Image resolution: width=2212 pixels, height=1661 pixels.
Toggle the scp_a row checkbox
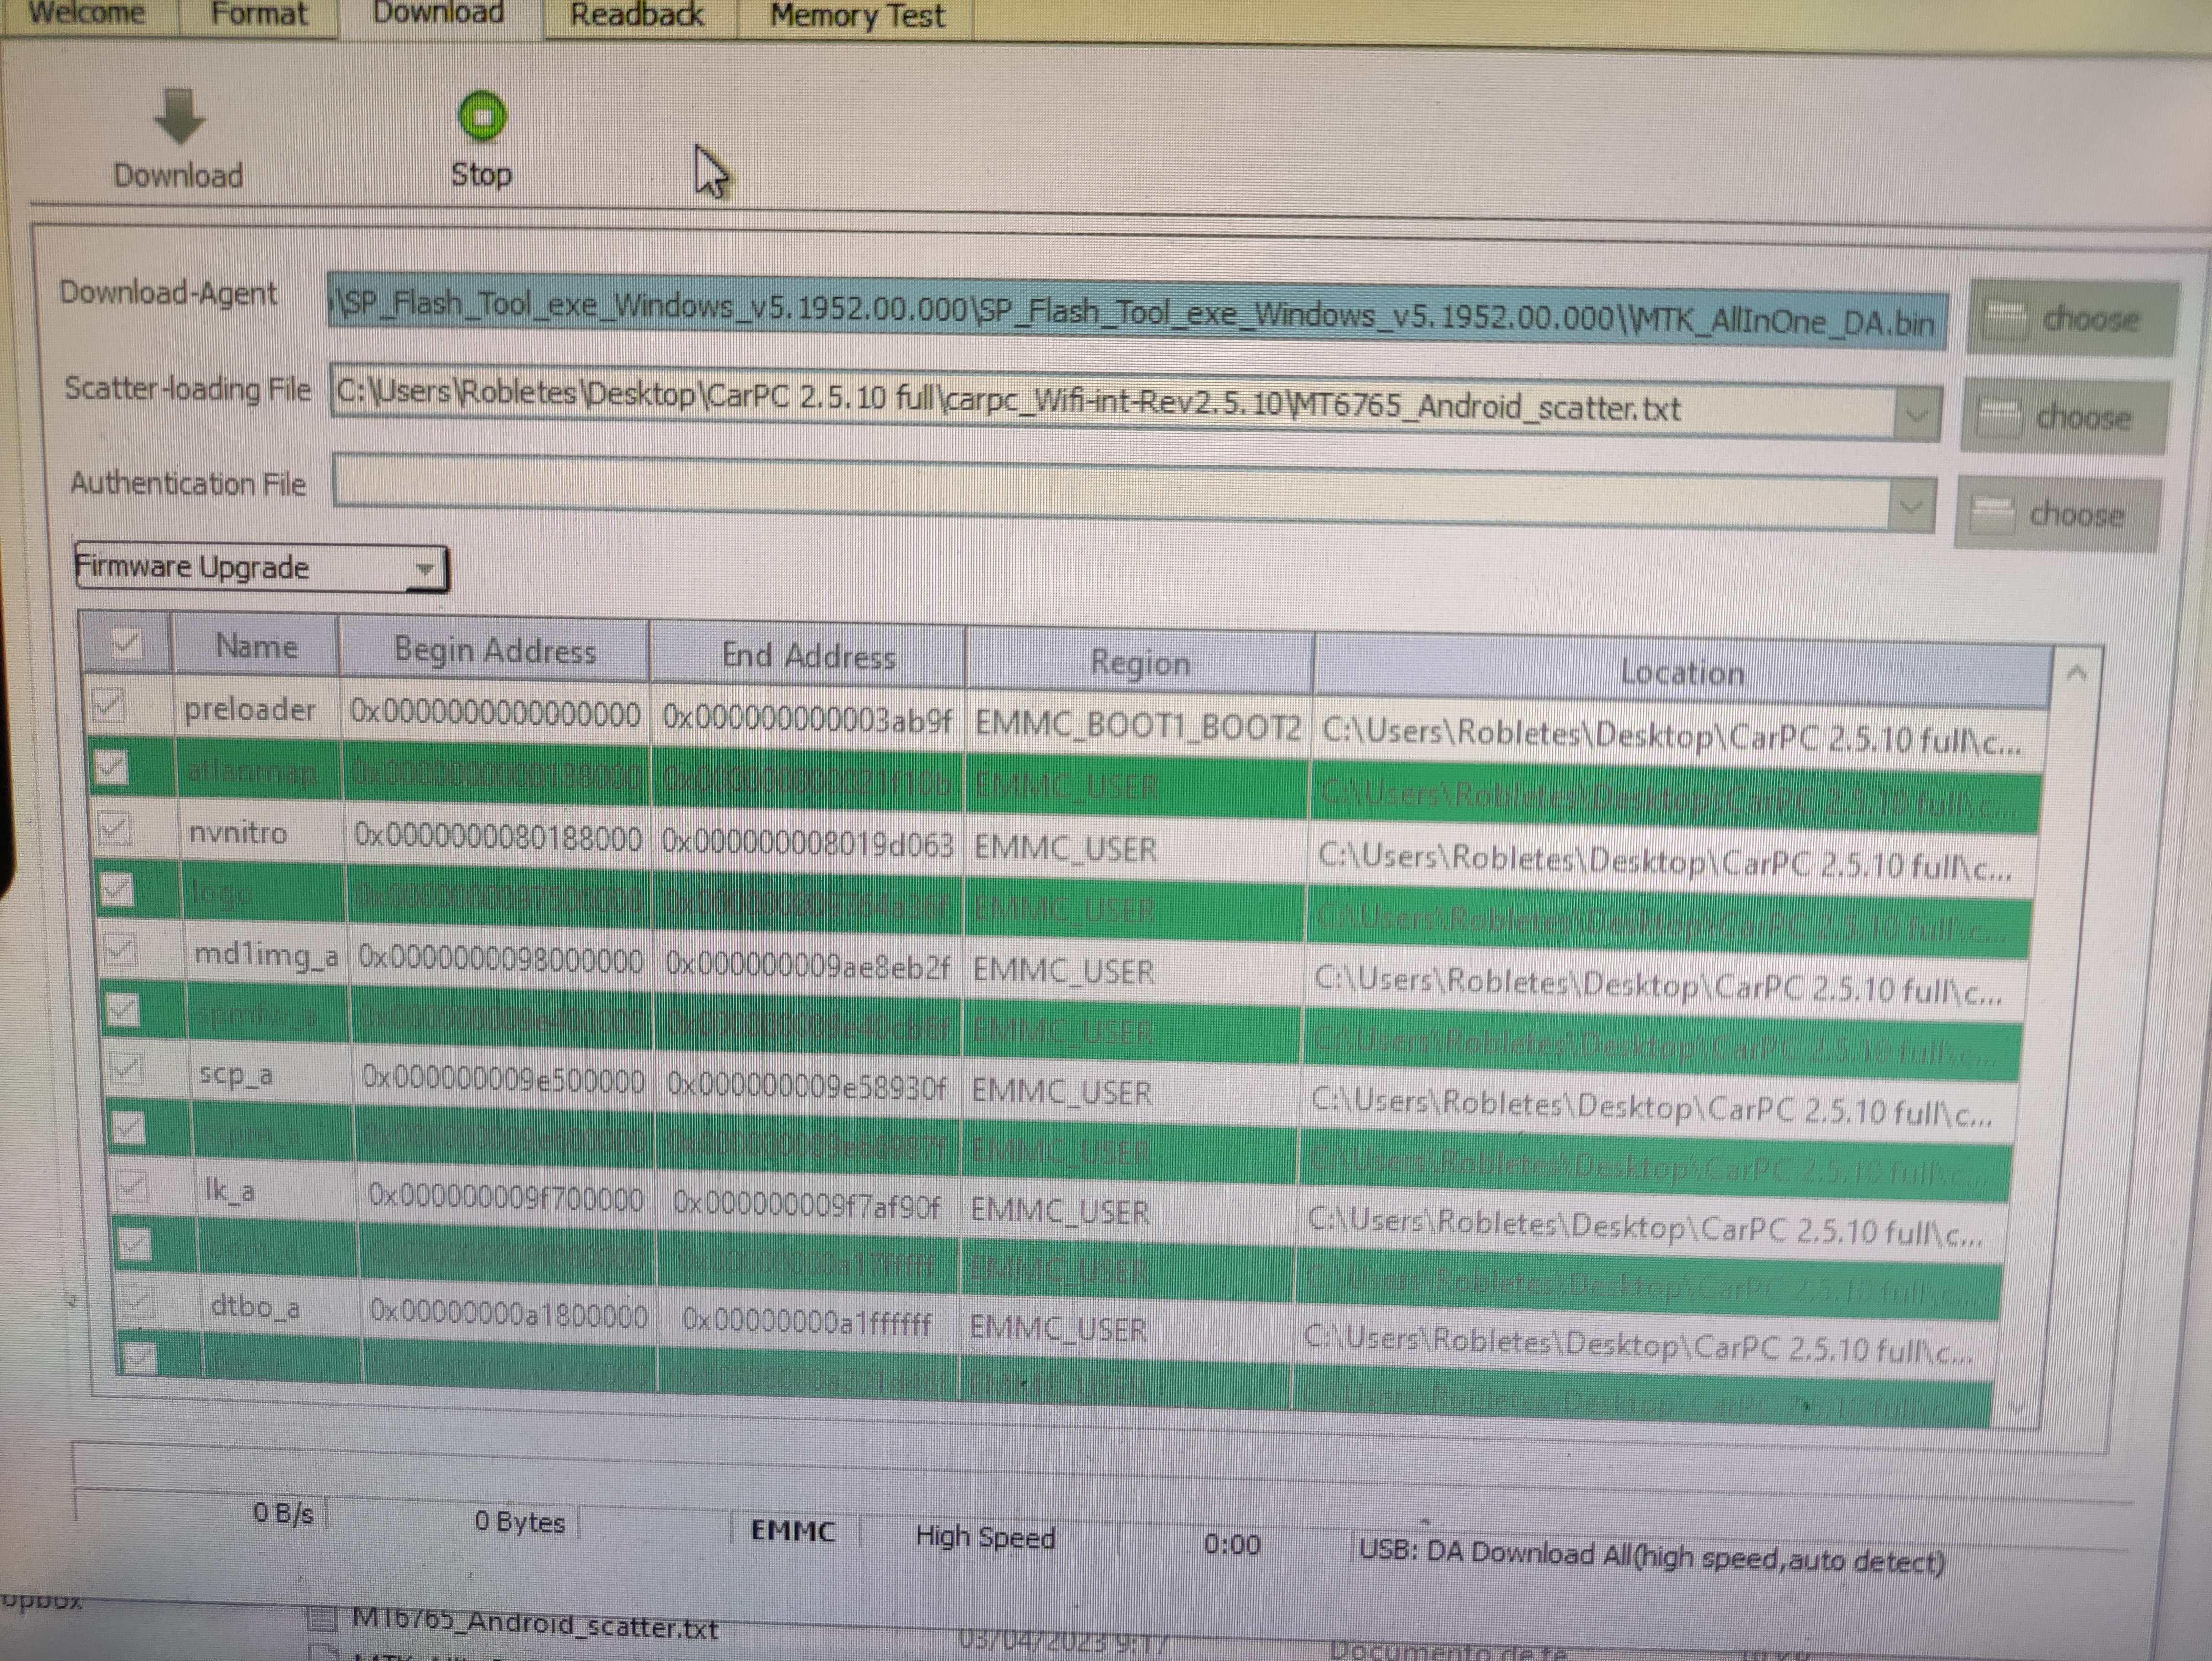[x=126, y=1069]
